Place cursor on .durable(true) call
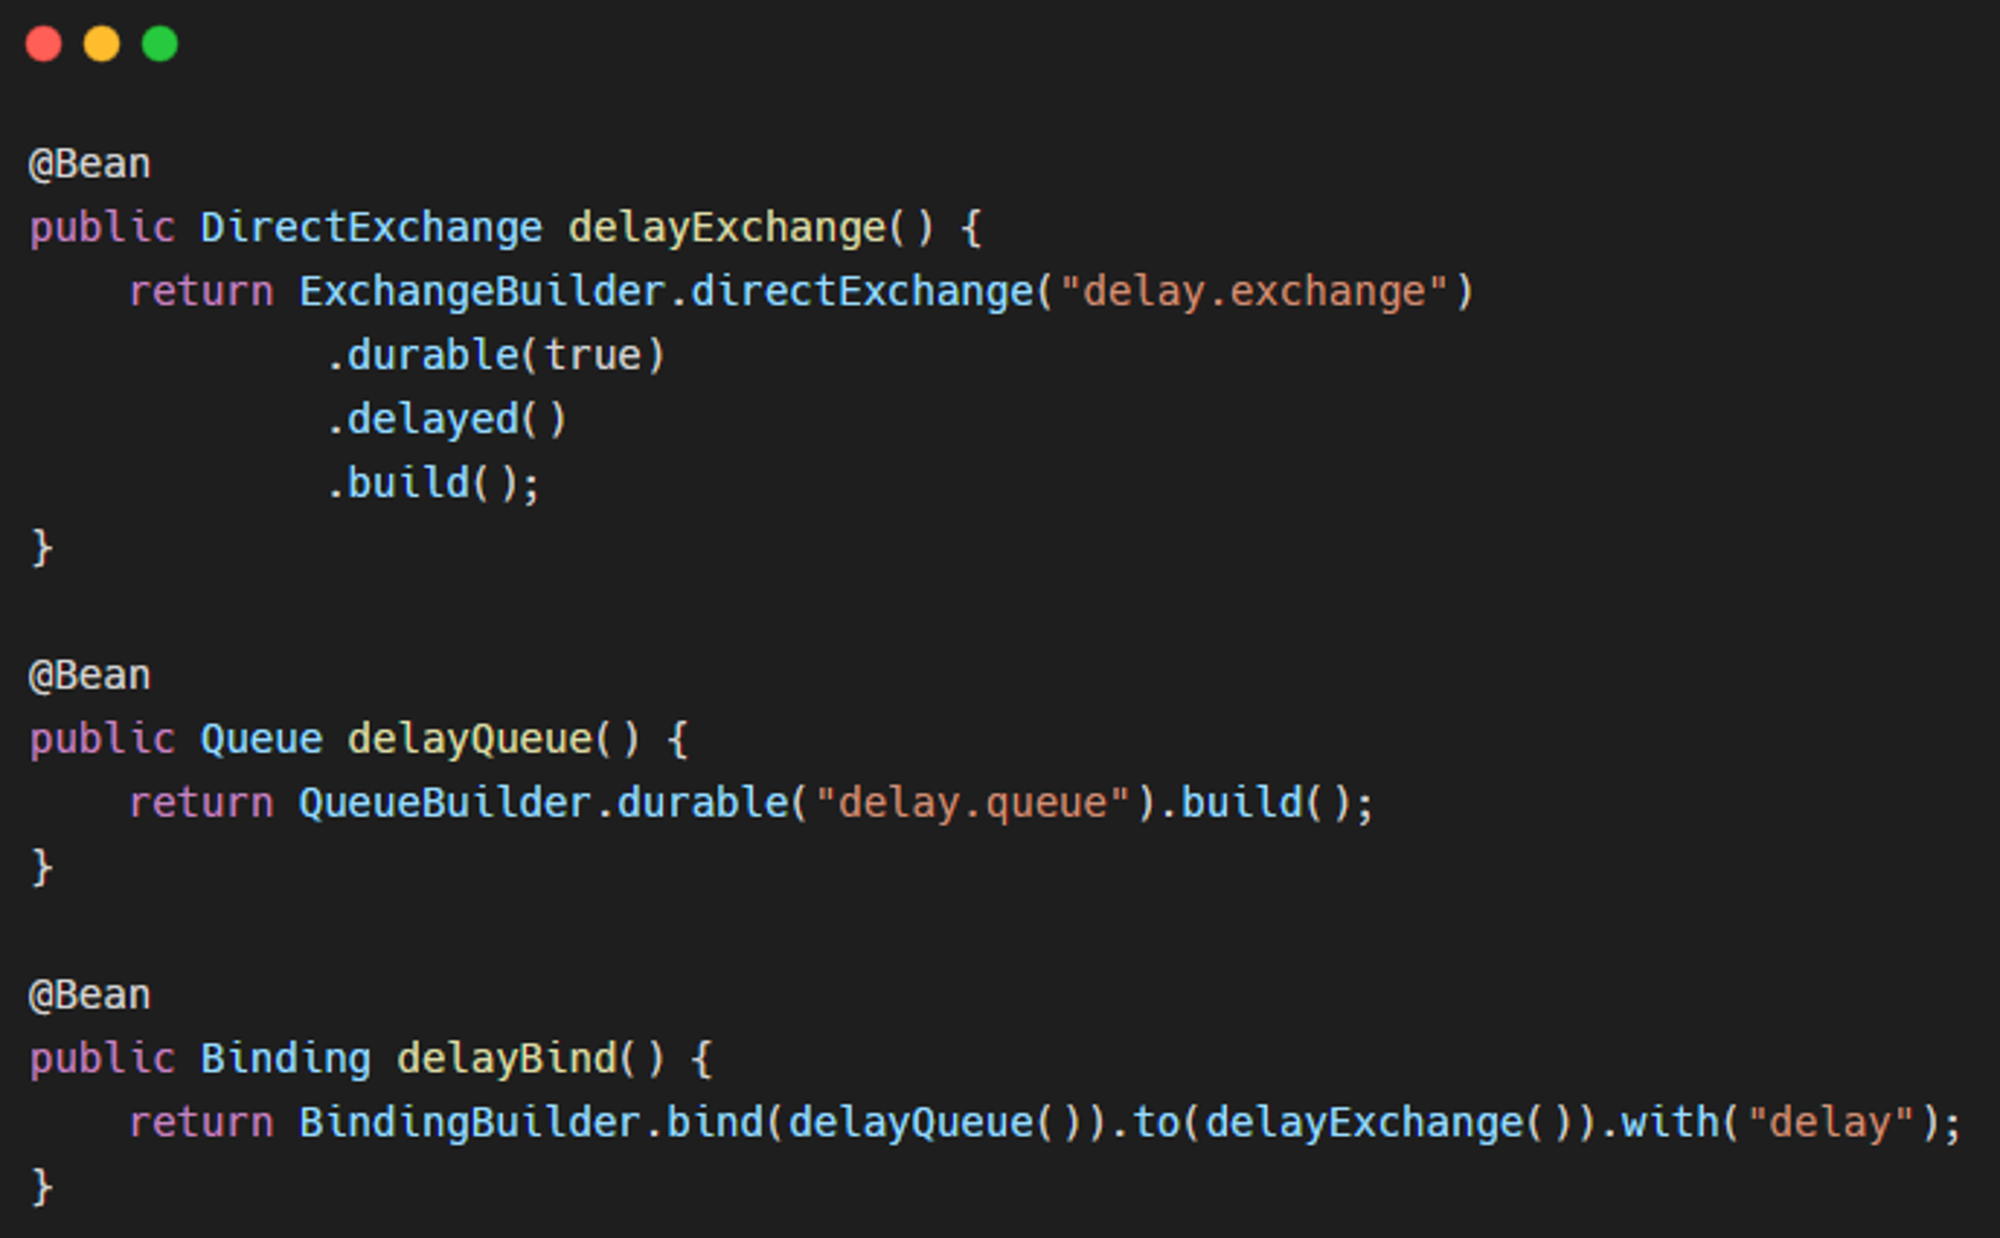This screenshot has width=2000, height=1238. (x=495, y=356)
